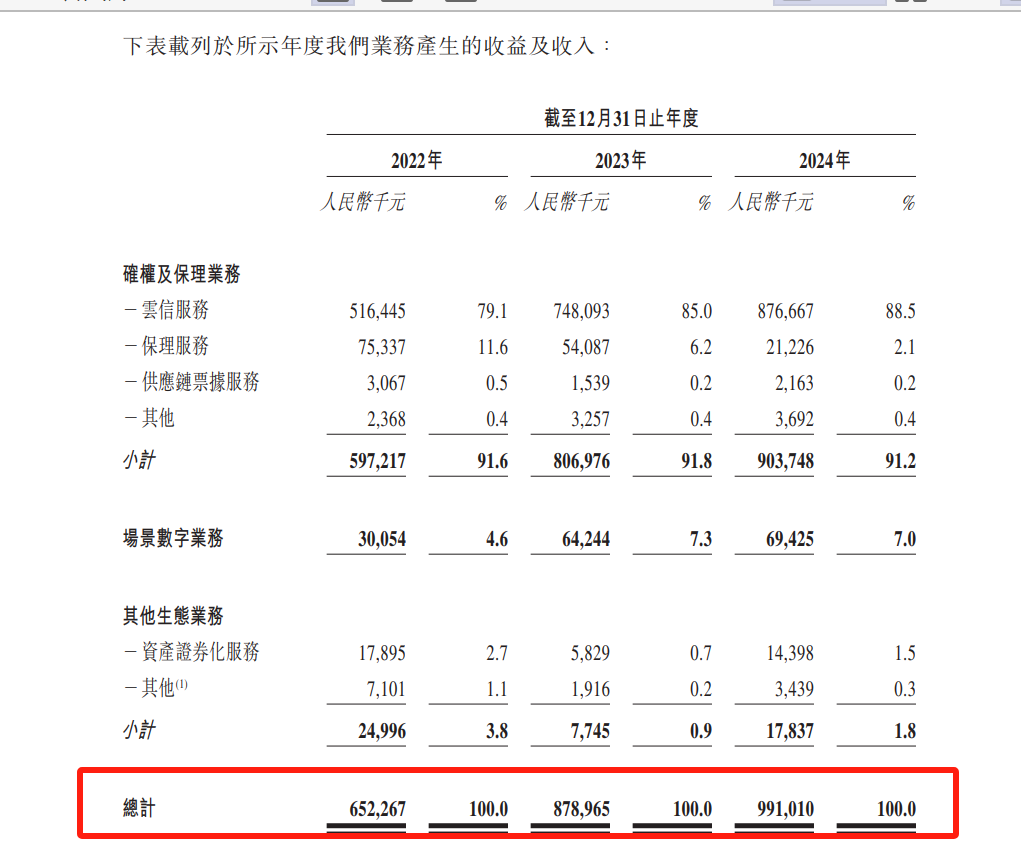Click the header '截至12月31日止年度'

click(x=621, y=118)
